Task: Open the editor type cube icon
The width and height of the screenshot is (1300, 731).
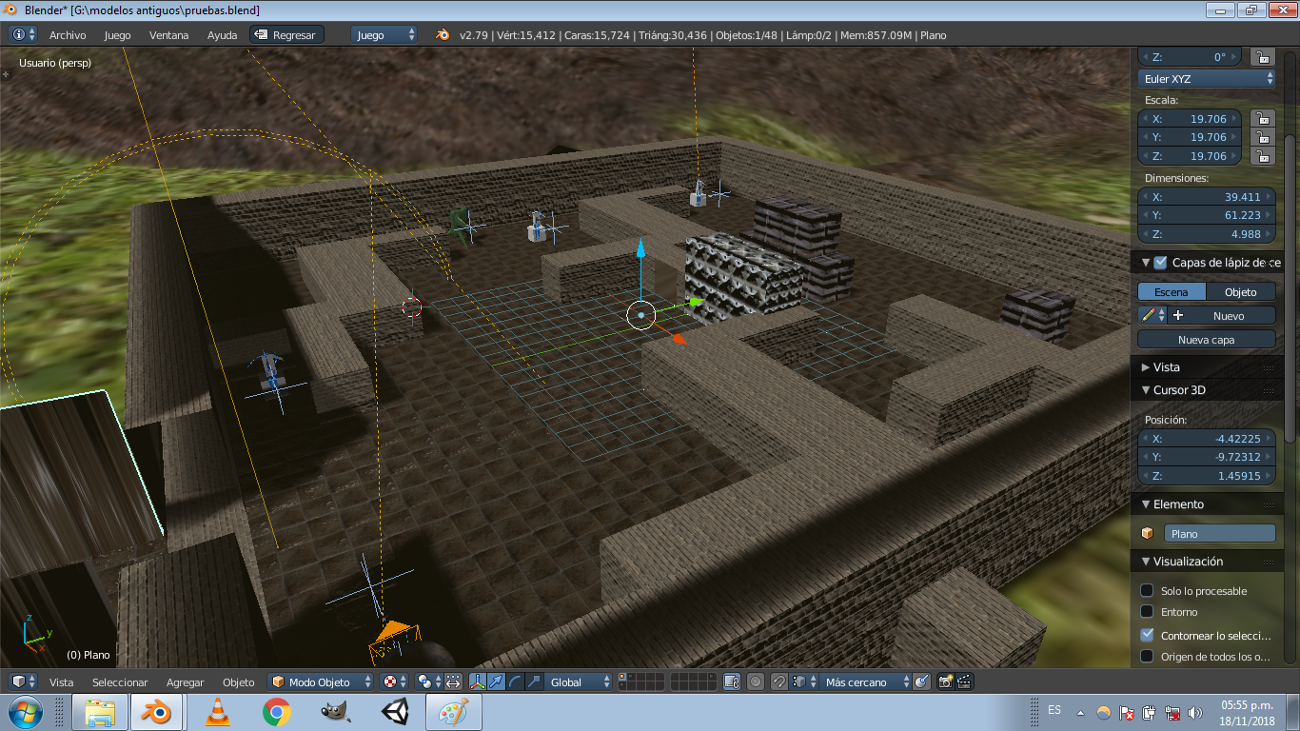Action: [x=23, y=682]
